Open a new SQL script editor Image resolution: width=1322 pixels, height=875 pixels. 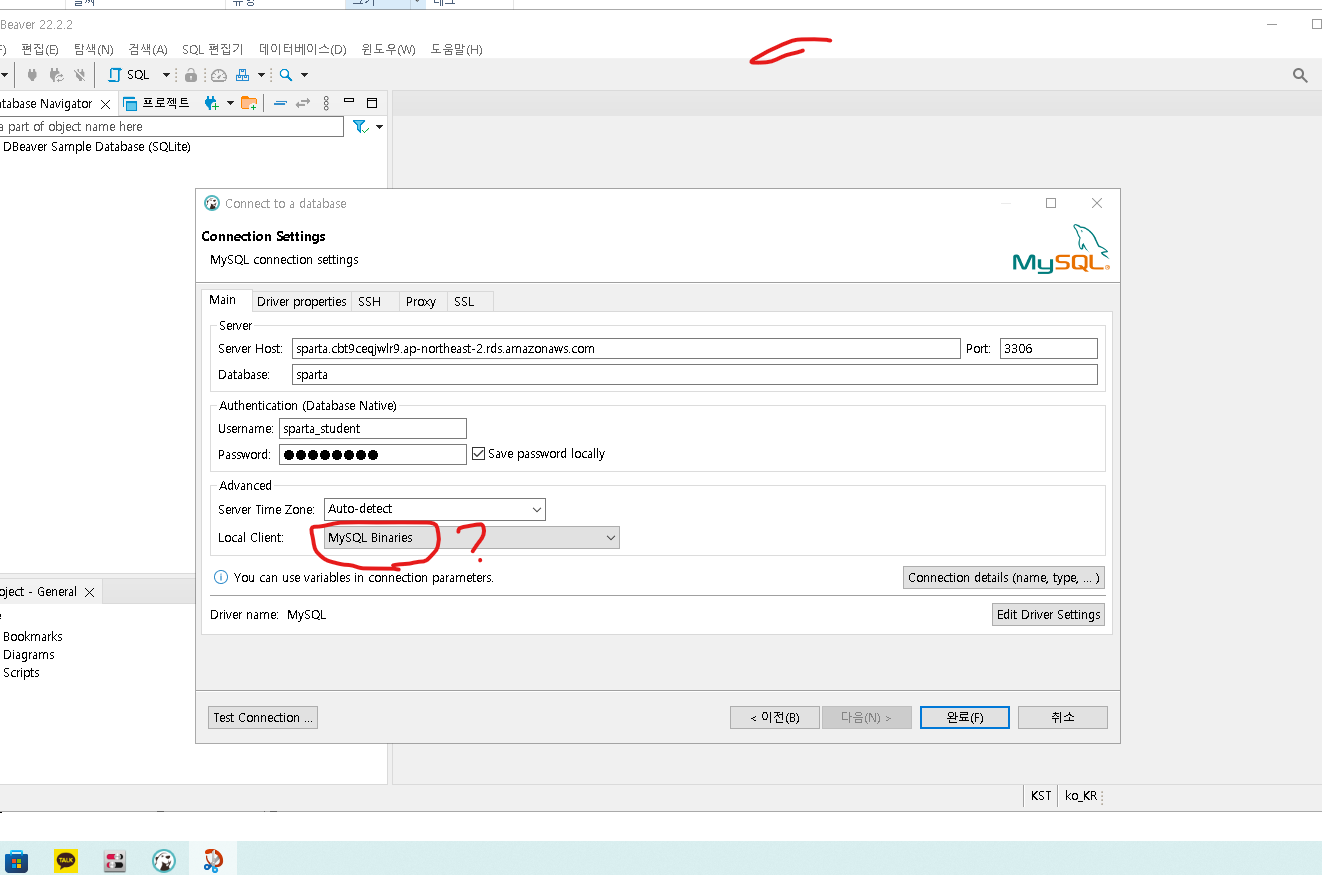click(x=129, y=75)
